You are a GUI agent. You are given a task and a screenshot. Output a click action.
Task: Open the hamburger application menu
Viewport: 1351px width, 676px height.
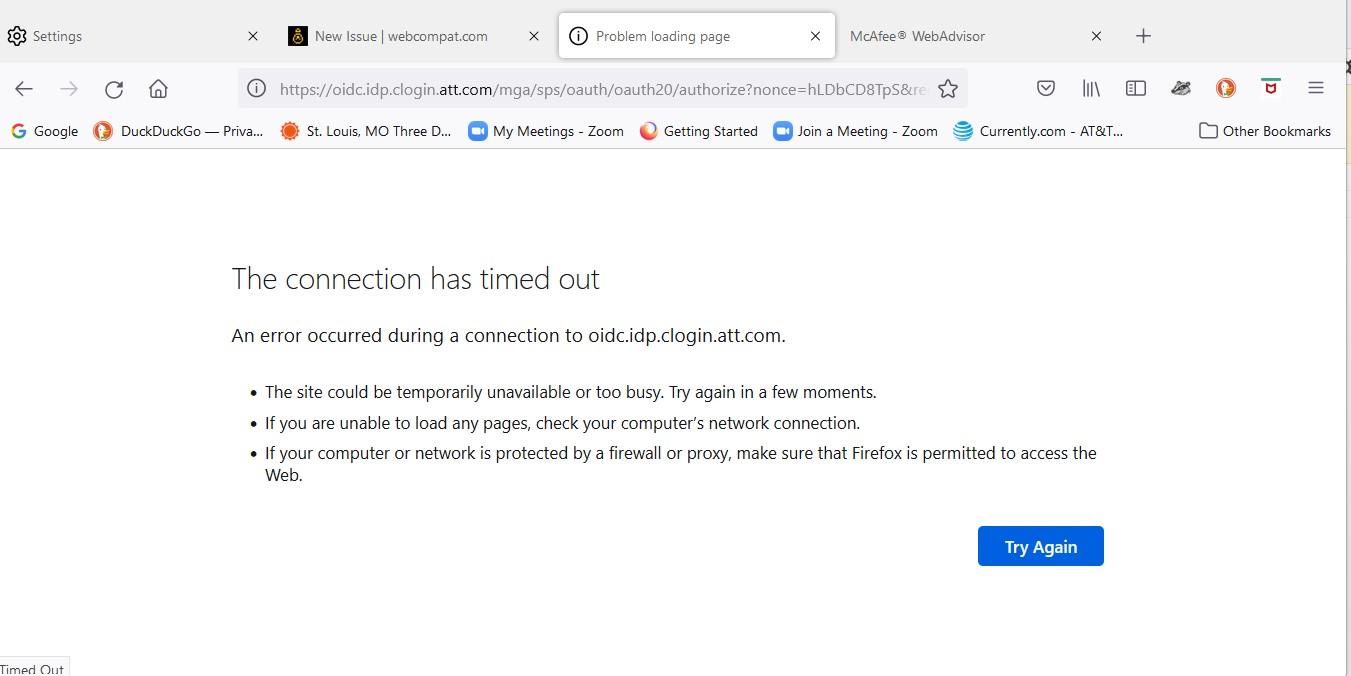(x=1316, y=88)
